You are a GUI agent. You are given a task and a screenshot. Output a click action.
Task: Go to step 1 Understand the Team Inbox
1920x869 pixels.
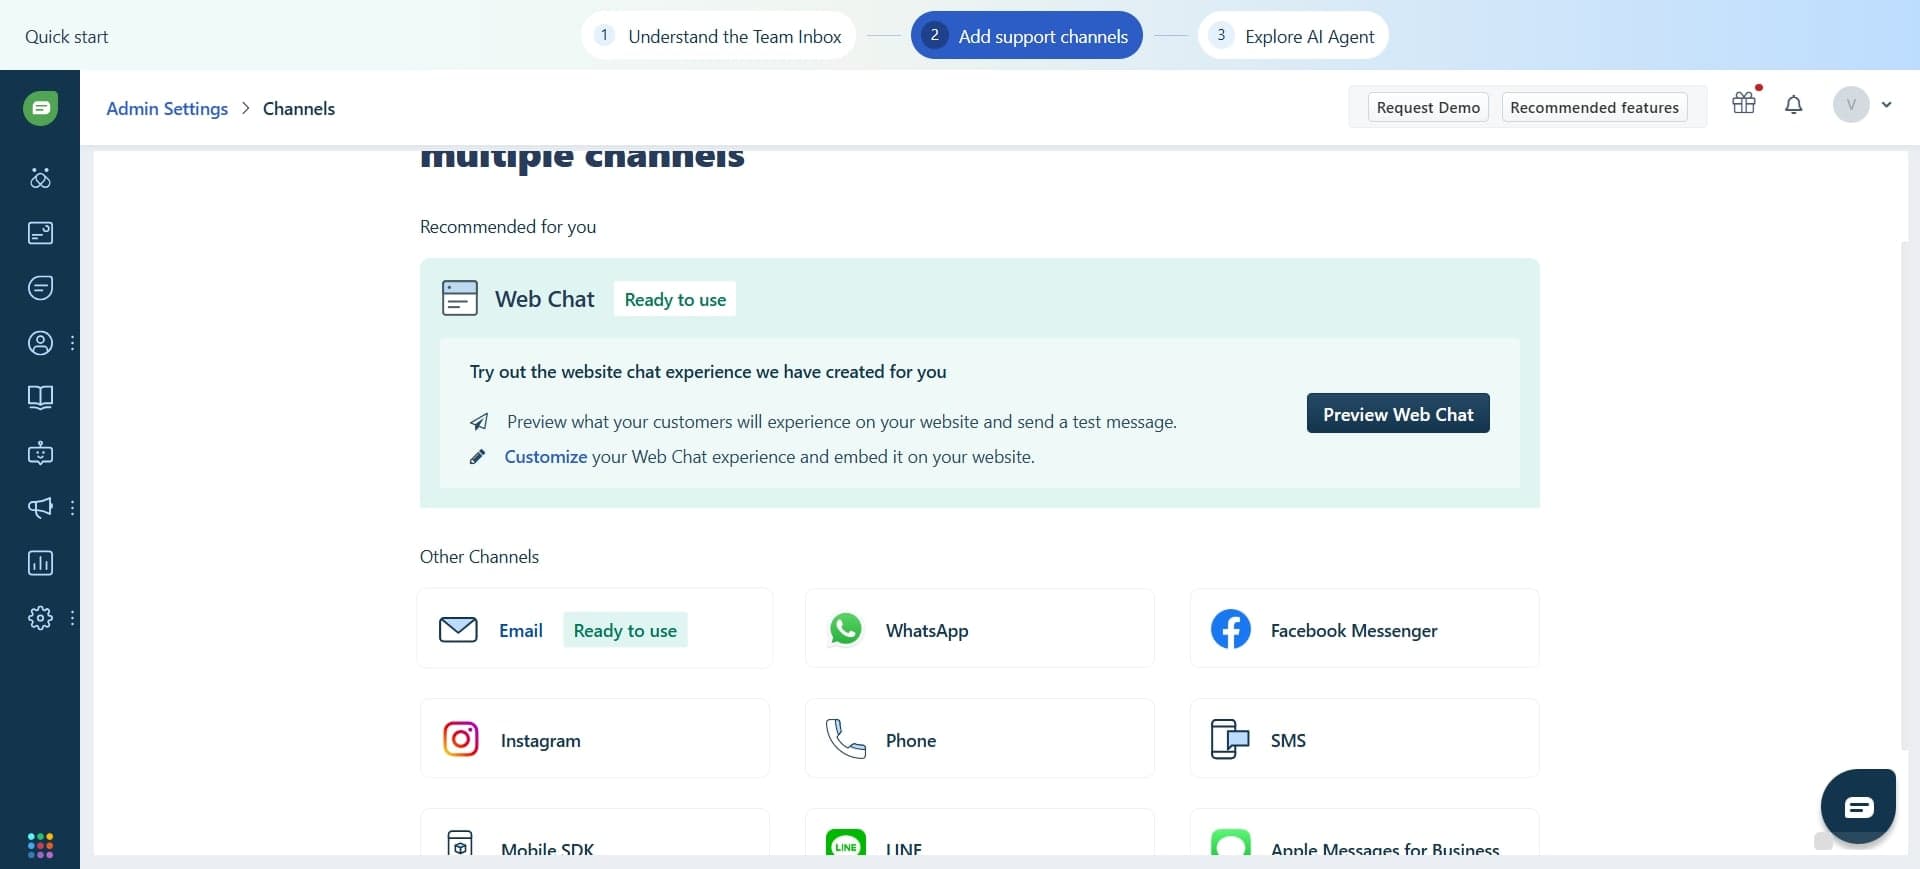click(x=718, y=36)
